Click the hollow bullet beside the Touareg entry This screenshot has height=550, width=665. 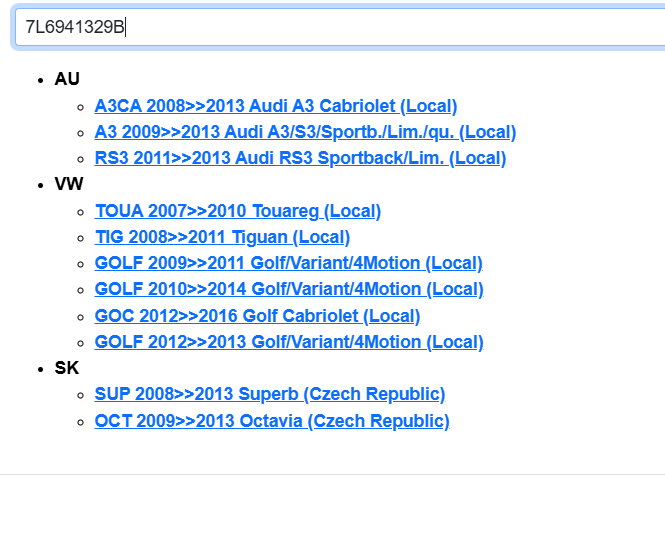[79, 212]
